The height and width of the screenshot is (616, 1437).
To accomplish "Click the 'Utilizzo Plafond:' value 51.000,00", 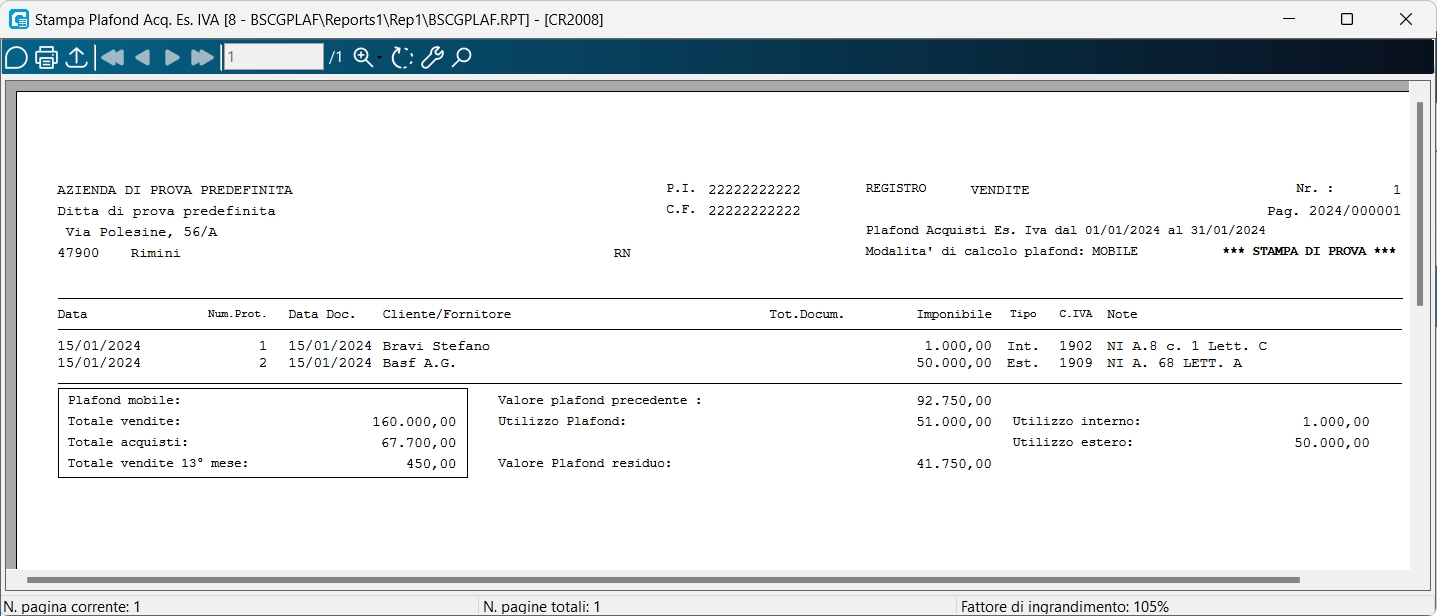I will pyautogui.click(x=954, y=421).
